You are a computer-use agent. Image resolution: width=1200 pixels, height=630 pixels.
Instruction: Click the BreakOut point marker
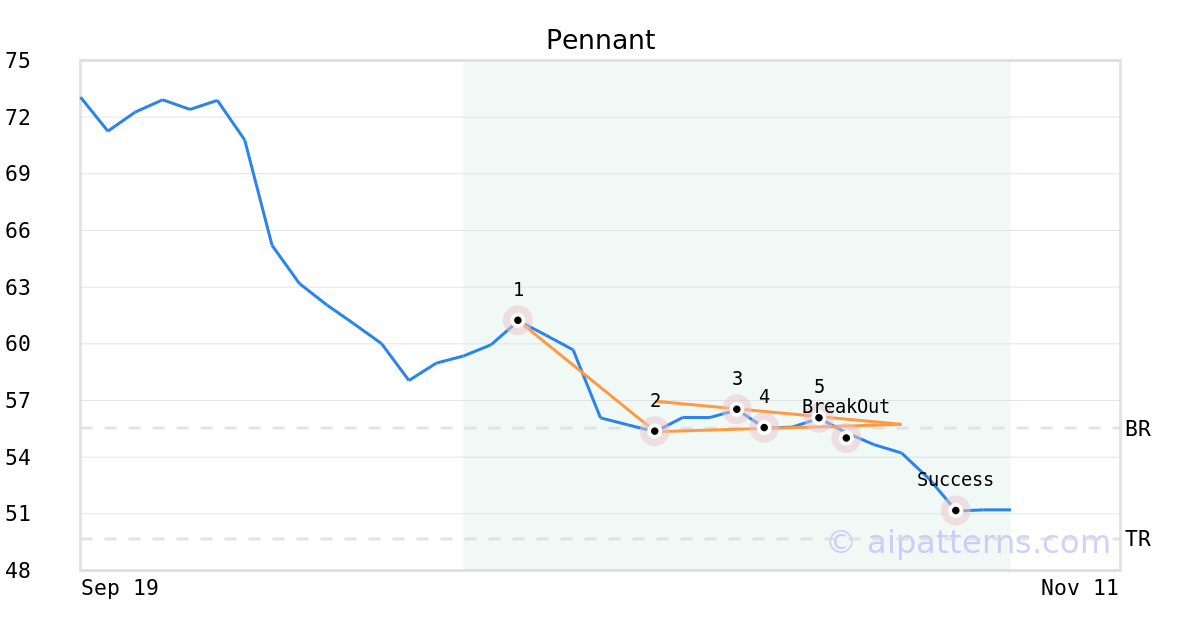point(846,437)
